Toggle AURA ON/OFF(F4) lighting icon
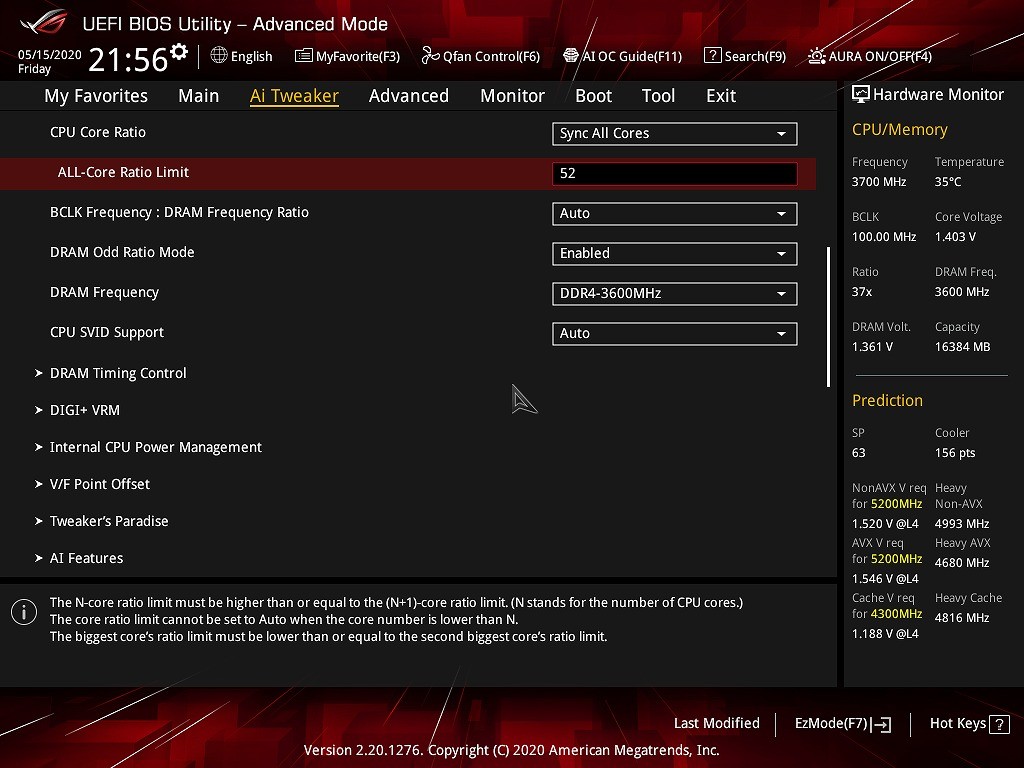1024x768 pixels. [817, 56]
